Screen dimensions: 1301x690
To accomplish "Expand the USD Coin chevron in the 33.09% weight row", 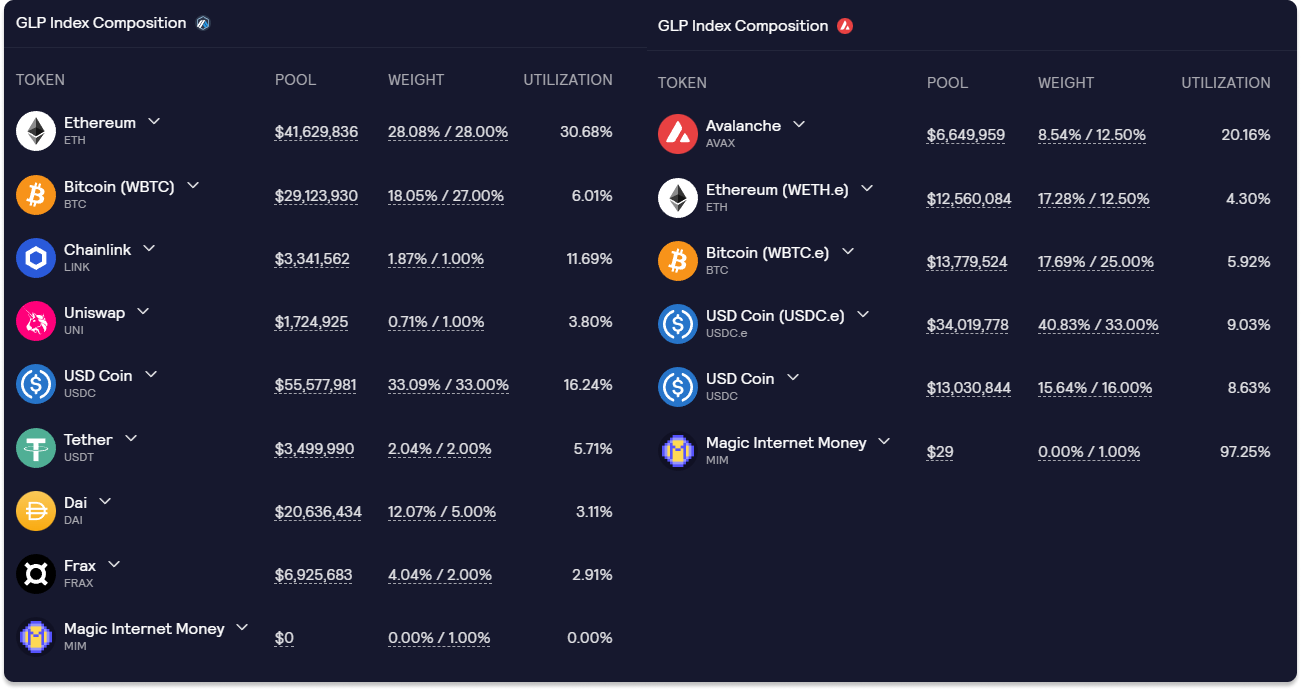I will pos(151,374).
